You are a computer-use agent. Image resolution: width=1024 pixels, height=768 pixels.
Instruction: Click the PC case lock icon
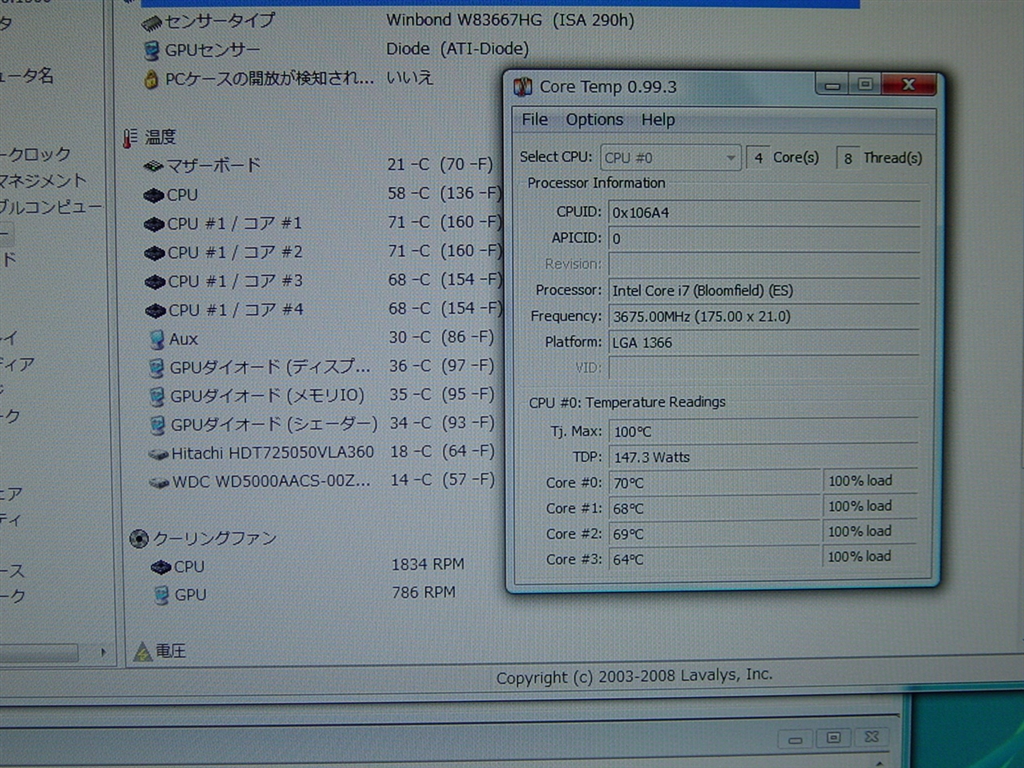pyautogui.click(x=151, y=80)
